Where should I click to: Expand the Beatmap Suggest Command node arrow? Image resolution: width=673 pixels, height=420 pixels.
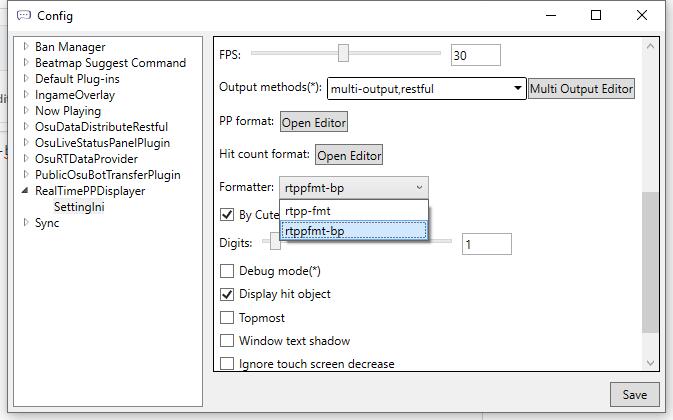coord(26,62)
